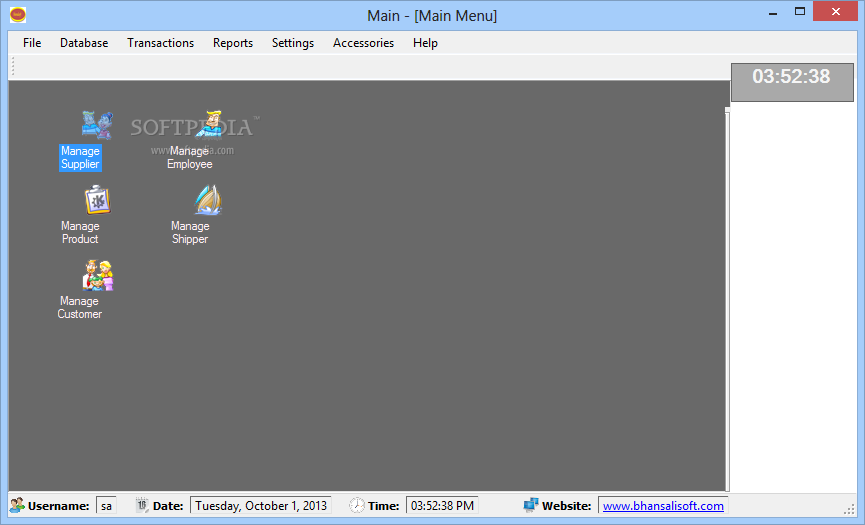This screenshot has width=865, height=525.
Task: Click the calendar icon beside Date
Action: [142, 505]
